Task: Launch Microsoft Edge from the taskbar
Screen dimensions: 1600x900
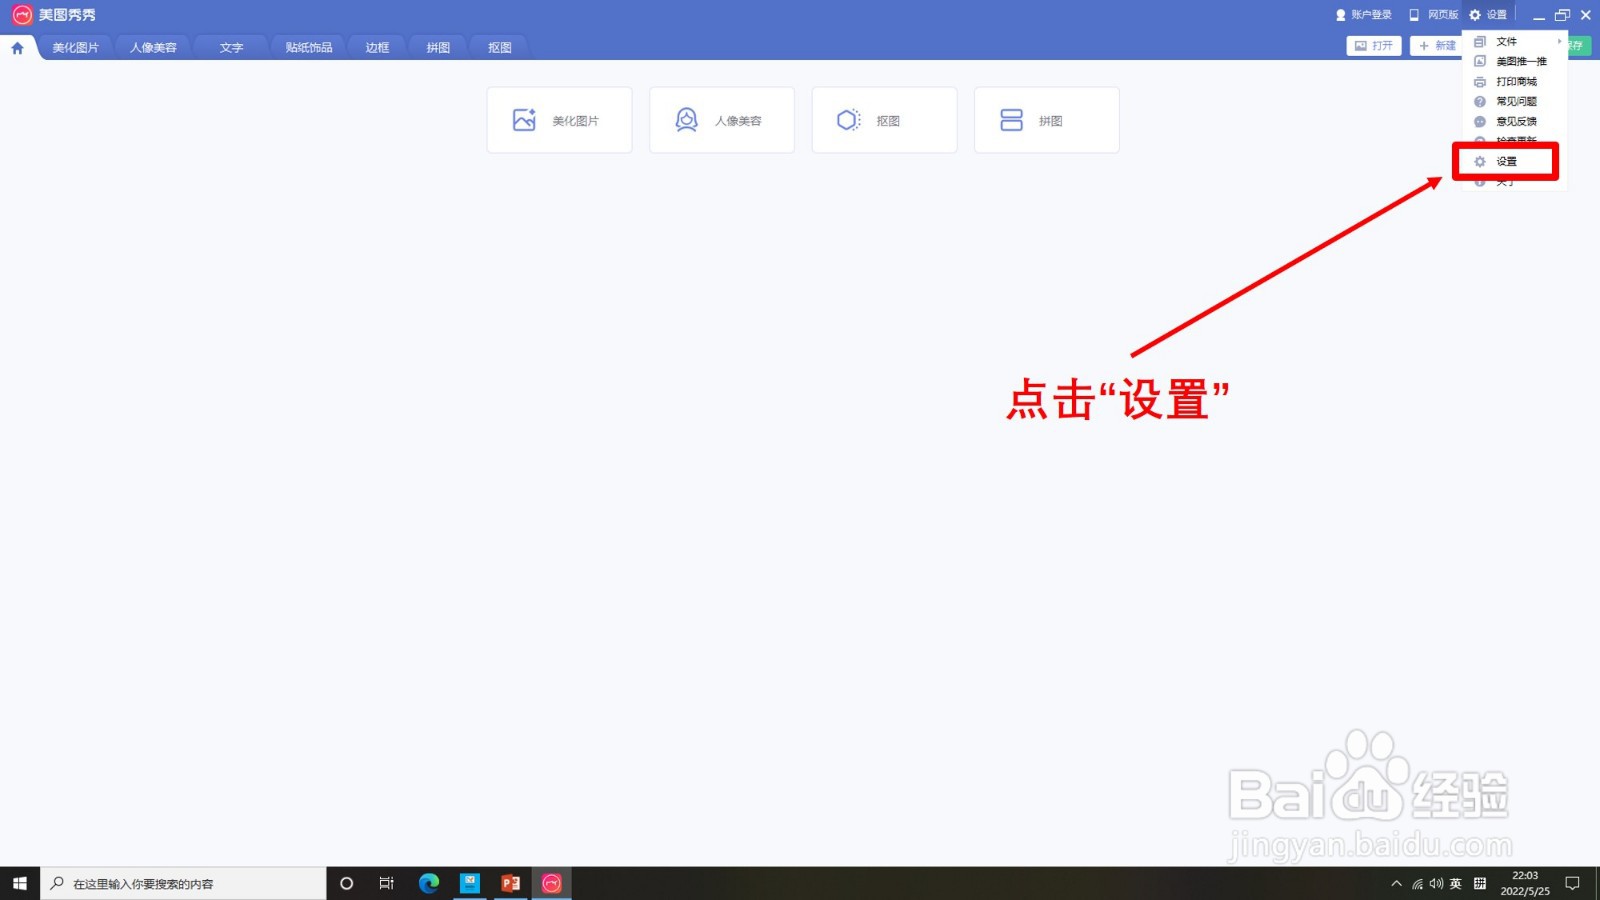Action: (429, 883)
